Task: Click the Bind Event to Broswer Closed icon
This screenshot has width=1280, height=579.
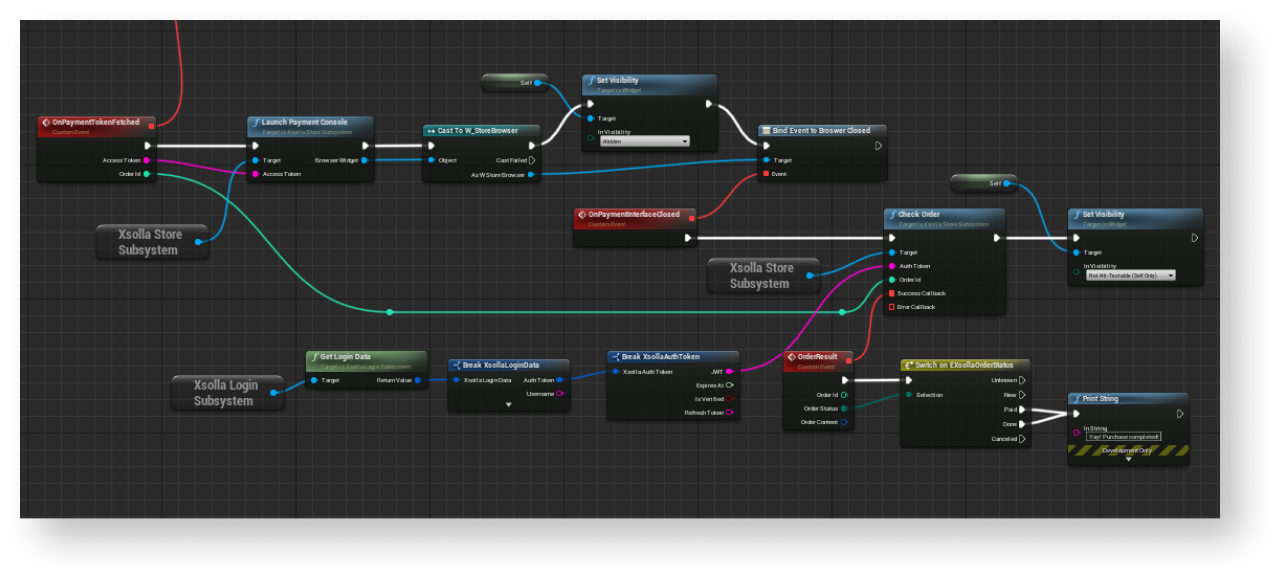Action: pyautogui.click(x=765, y=130)
